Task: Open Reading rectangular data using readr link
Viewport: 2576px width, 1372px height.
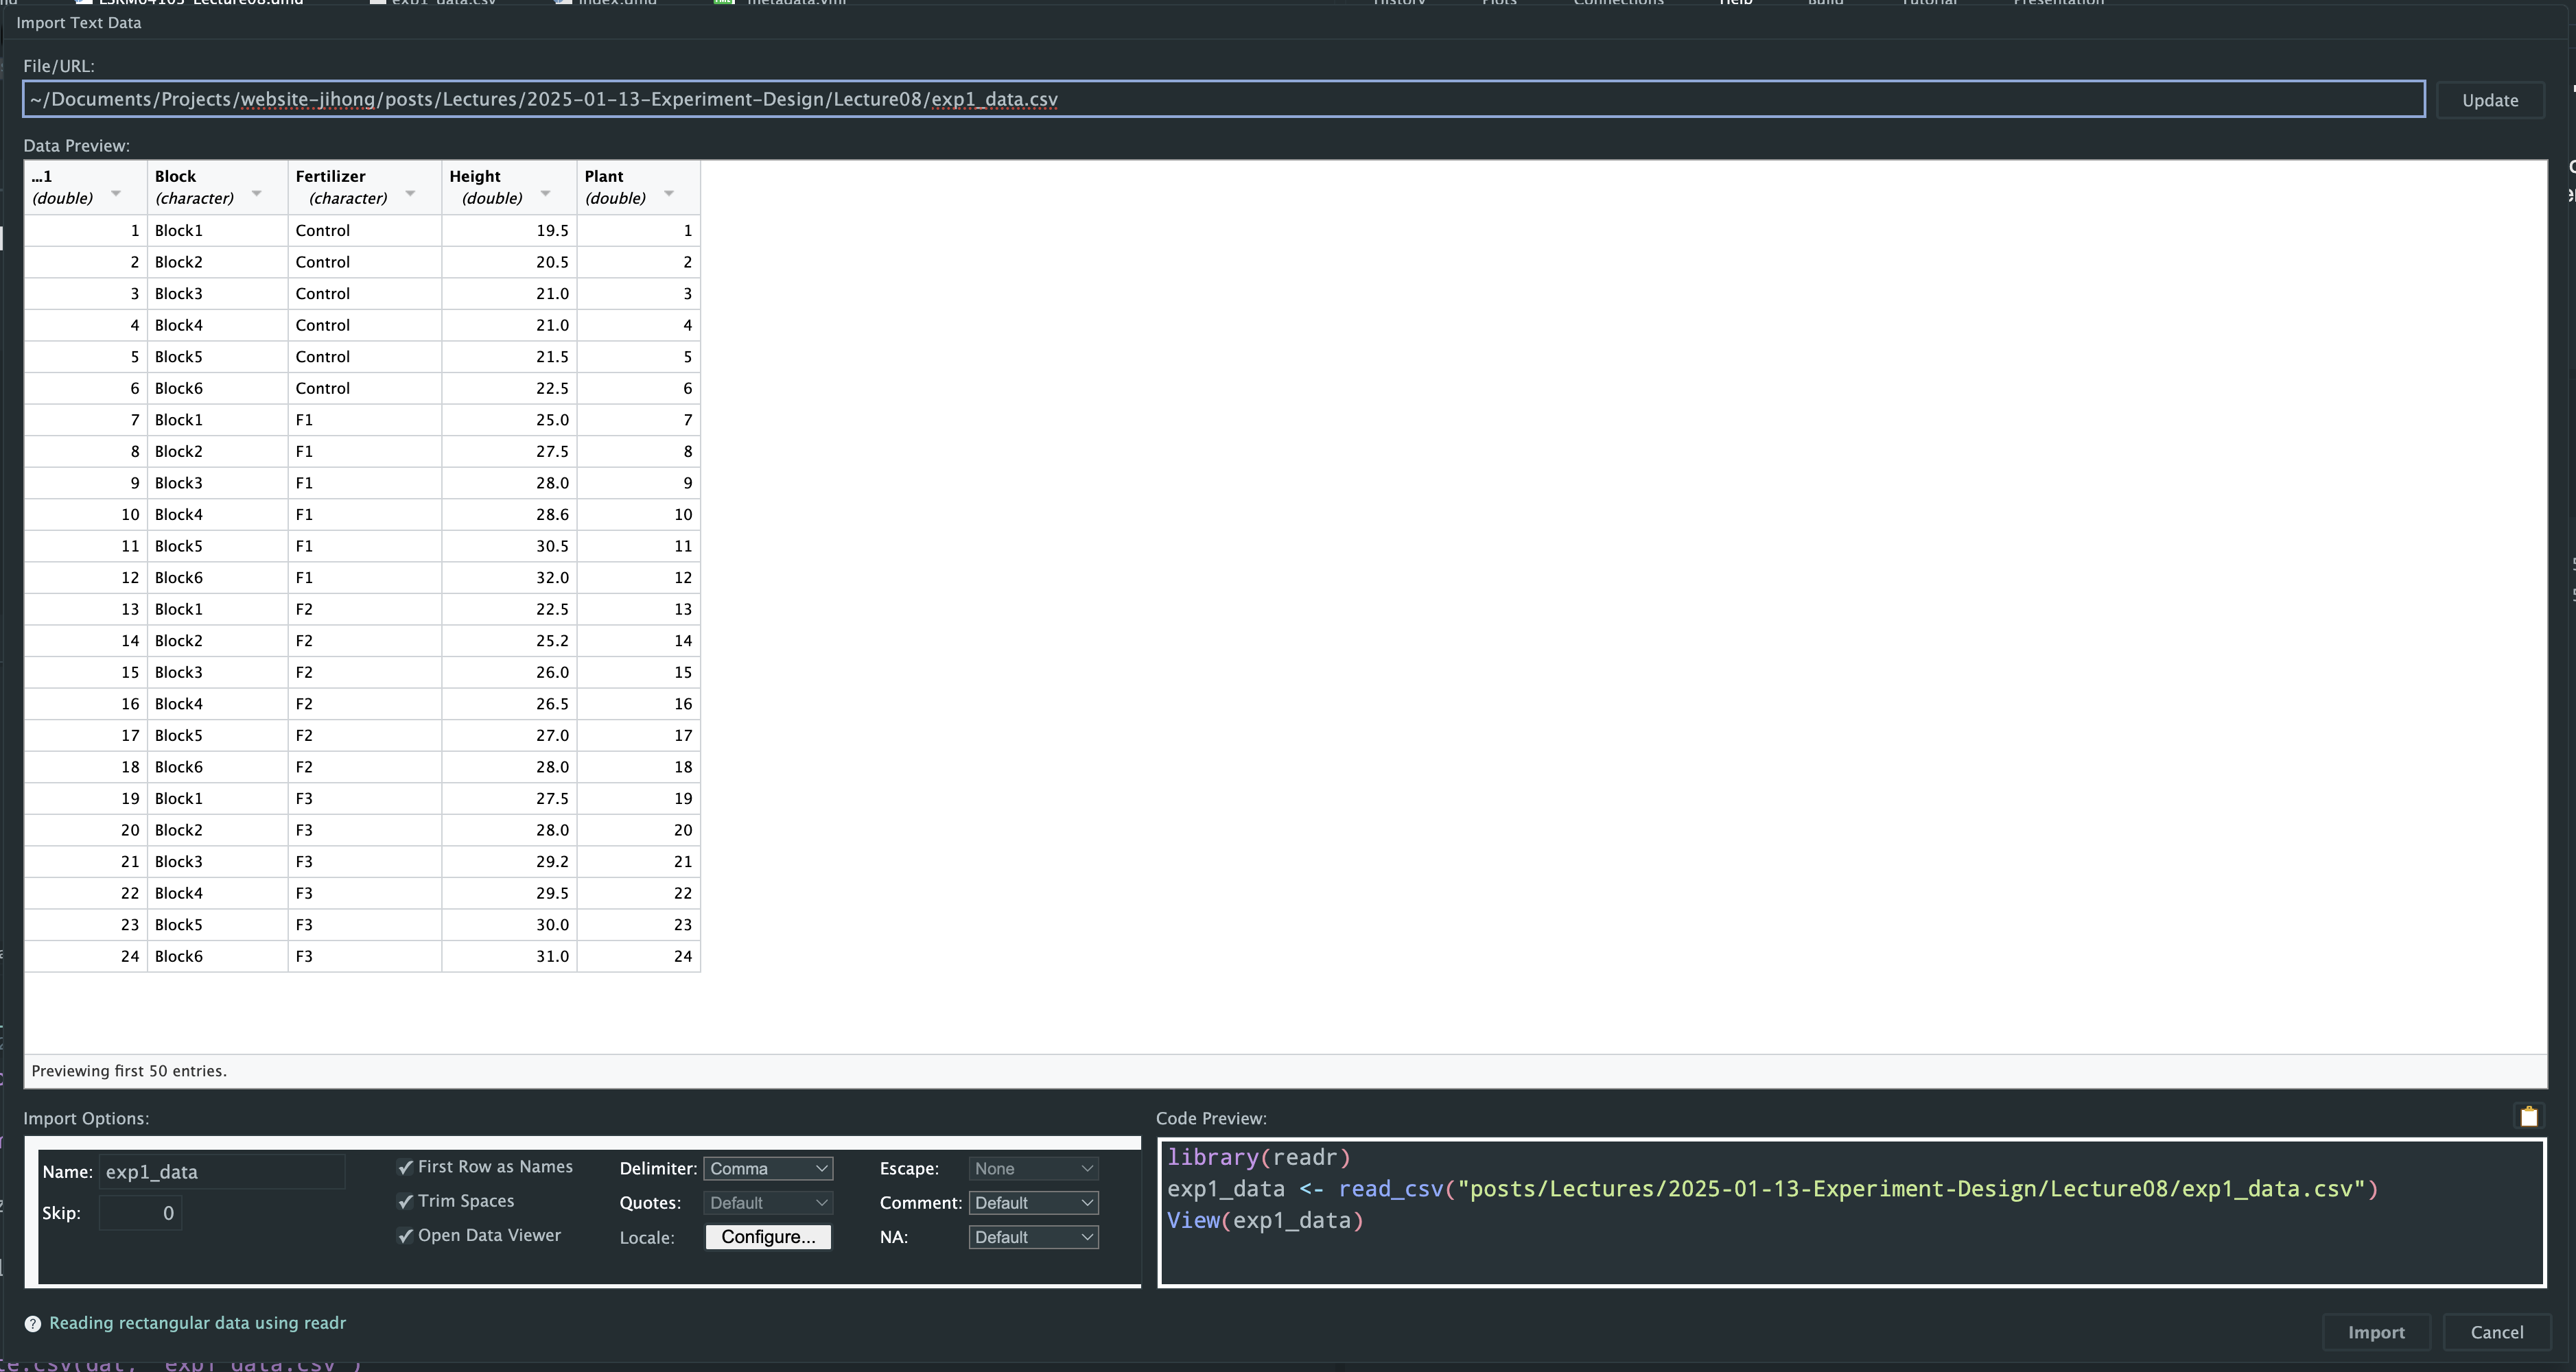Action: point(197,1323)
